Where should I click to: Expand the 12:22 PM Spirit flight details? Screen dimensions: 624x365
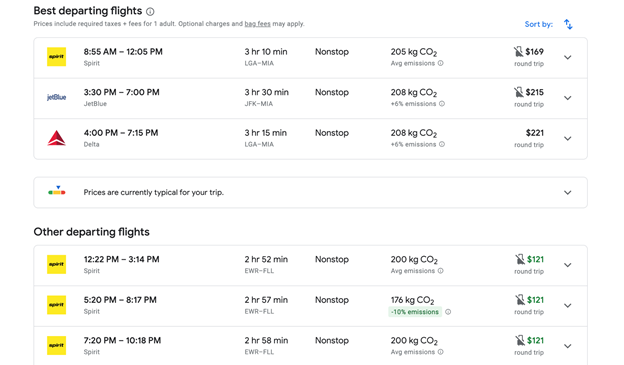[568, 265]
